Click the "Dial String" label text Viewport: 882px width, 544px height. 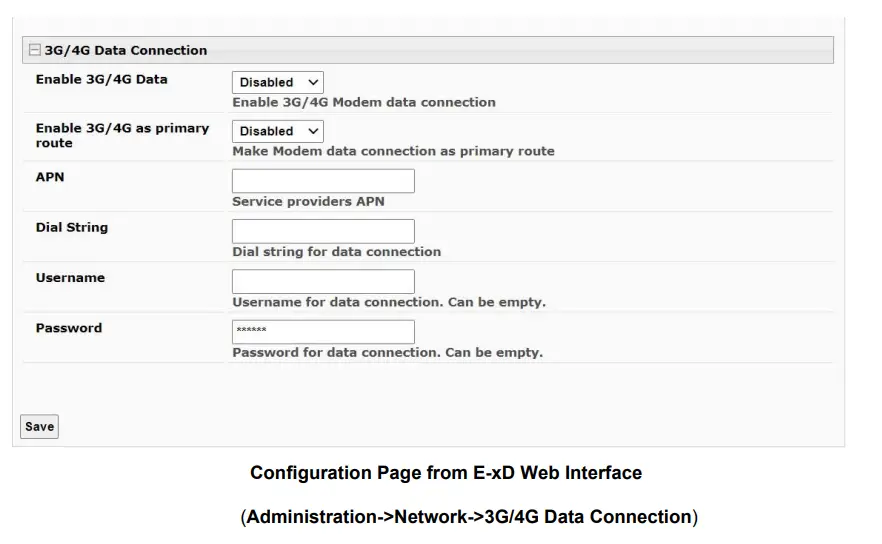pyautogui.click(x=71, y=227)
